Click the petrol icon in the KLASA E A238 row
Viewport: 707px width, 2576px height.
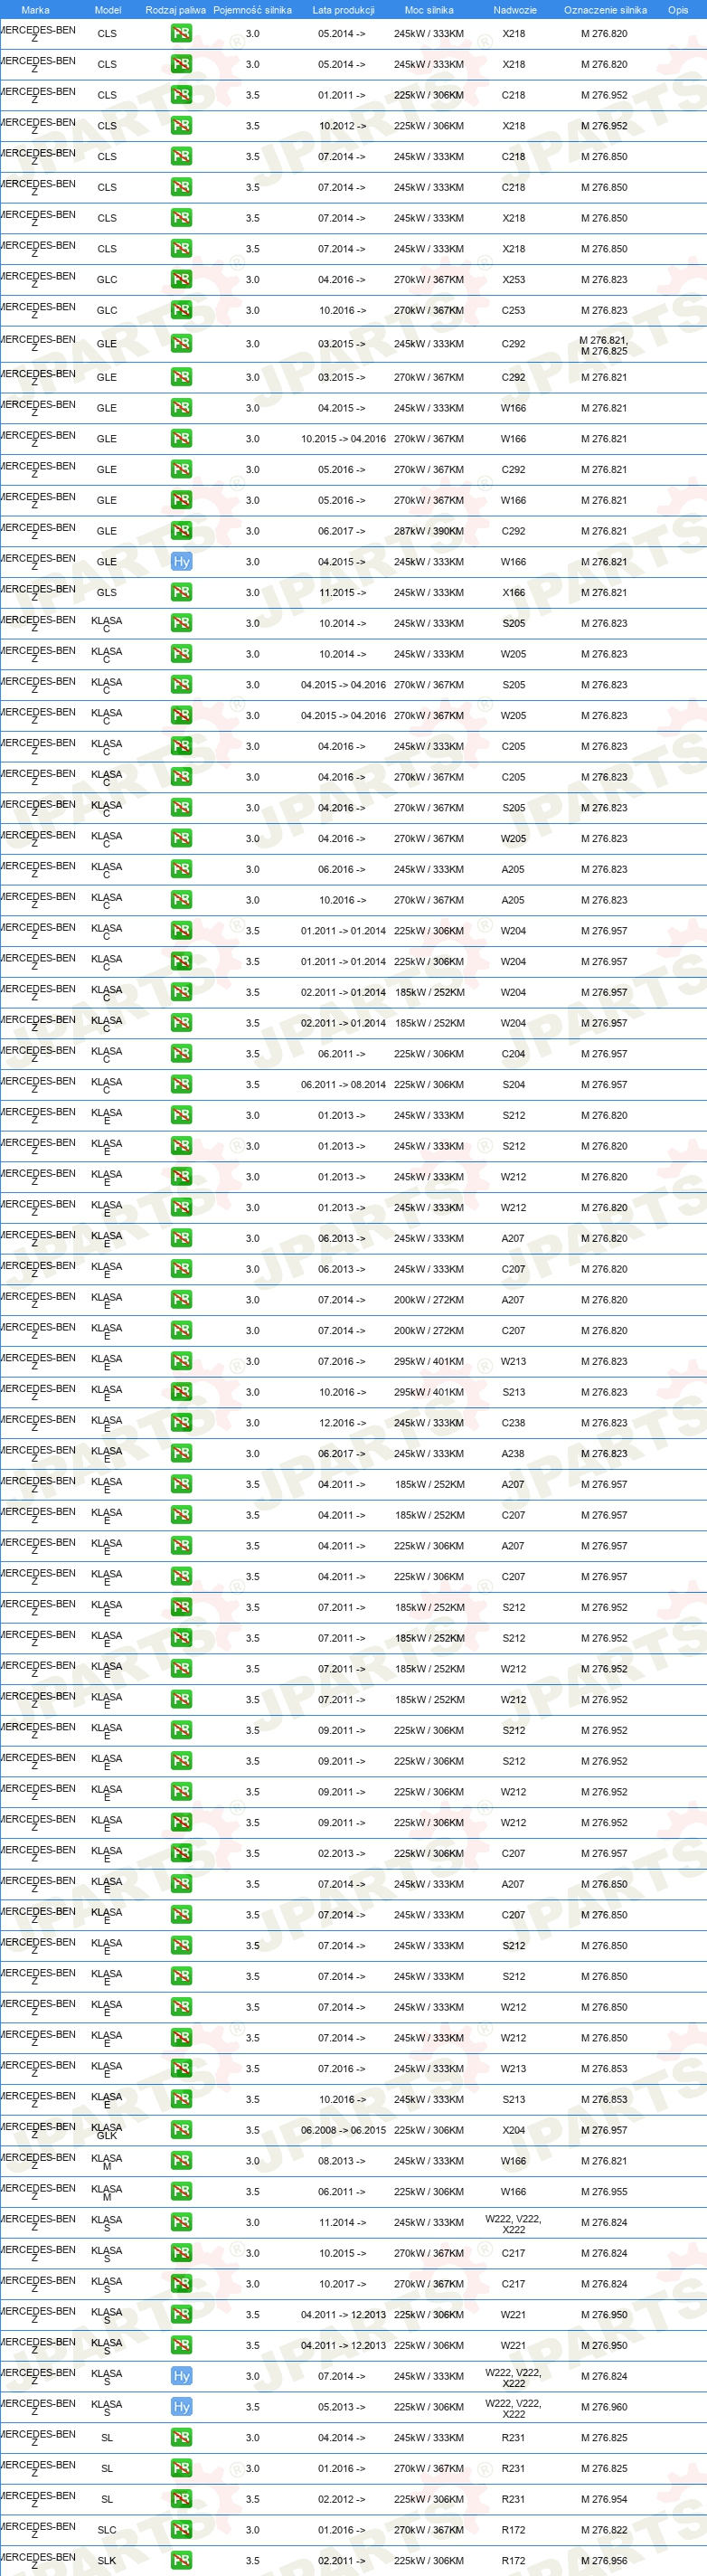pos(181,1454)
